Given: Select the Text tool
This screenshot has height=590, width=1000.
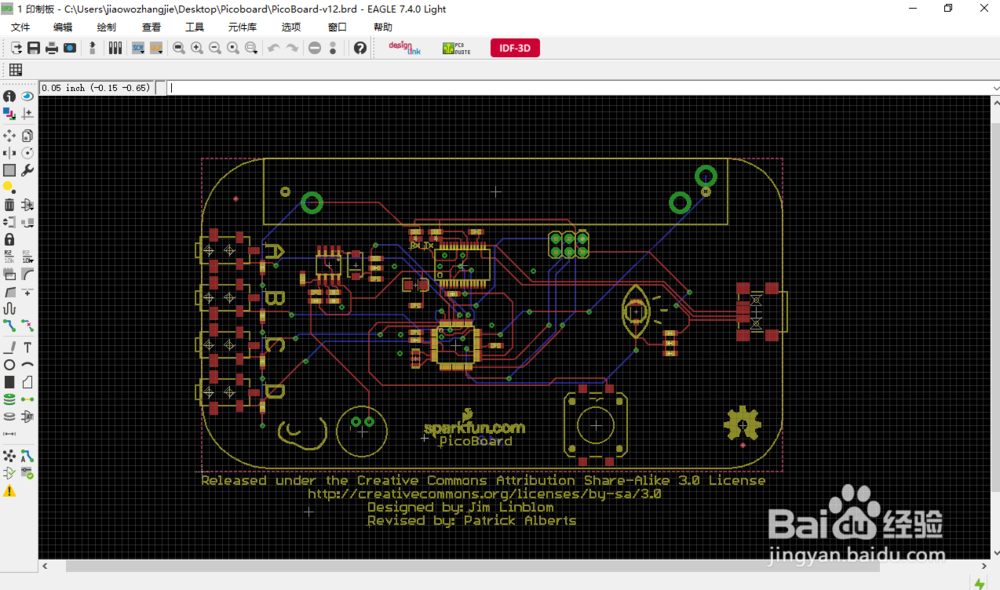Looking at the screenshot, I should coord(27,347).
